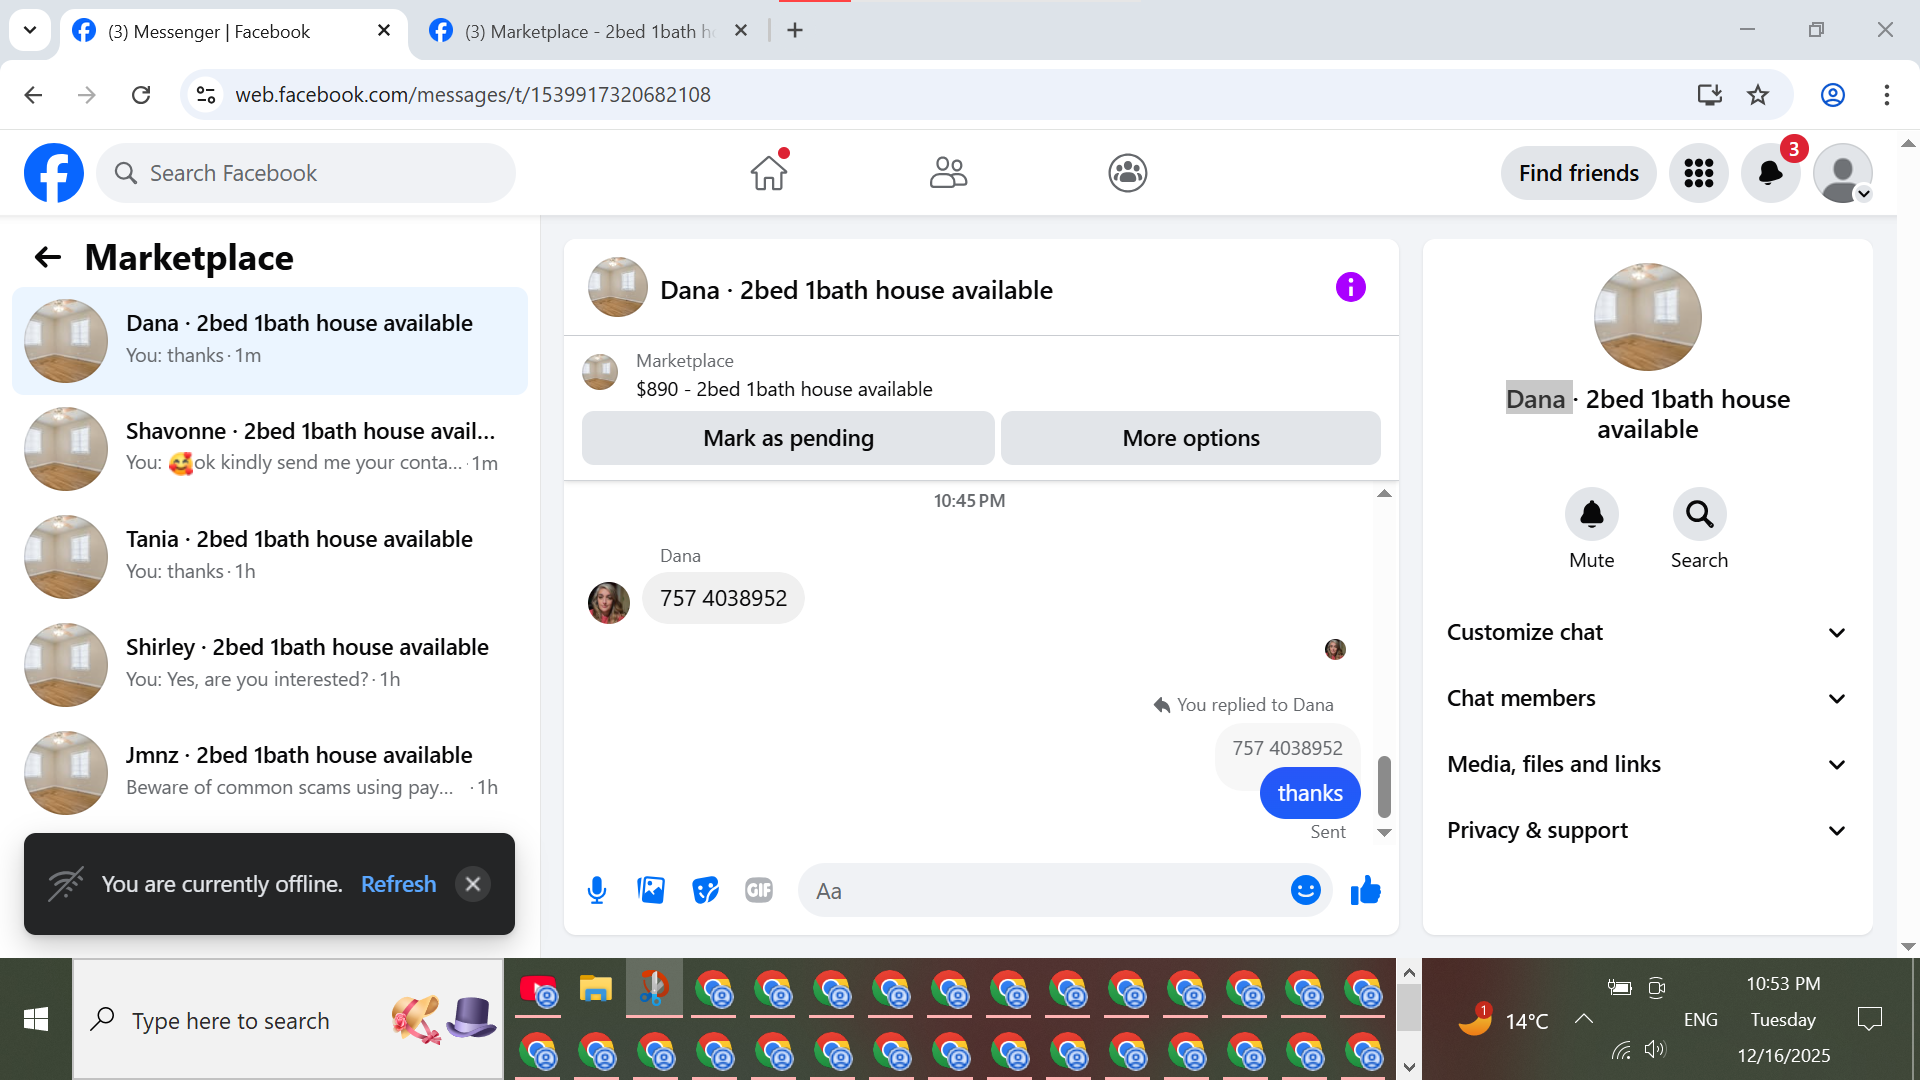Choose a GIF with the GIF icon
1920x1080 pixels.
coord(759,890)
